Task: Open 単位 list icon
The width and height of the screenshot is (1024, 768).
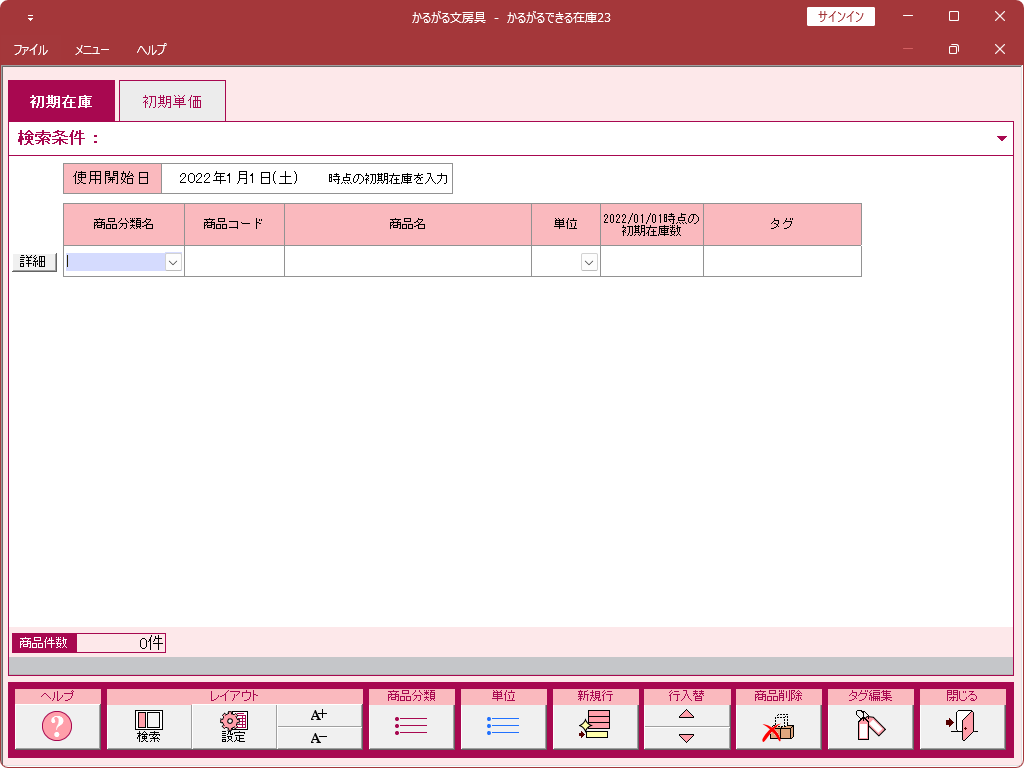Action: [x=503, y=726]
